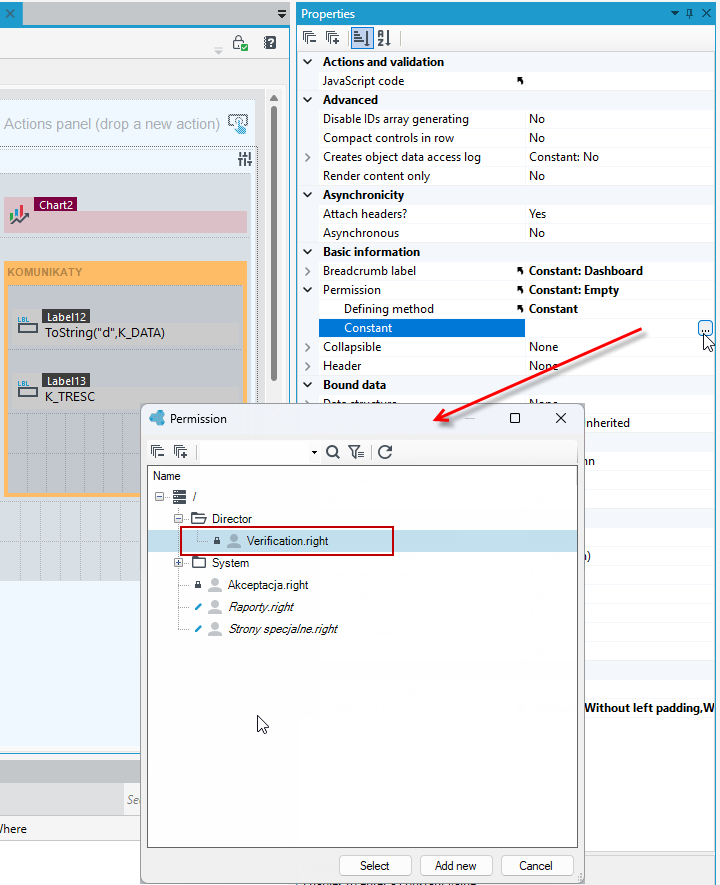The width and height of the screenshot is (720, 885).
Task: Collapse Basic information category
Action: pos(308,252)
